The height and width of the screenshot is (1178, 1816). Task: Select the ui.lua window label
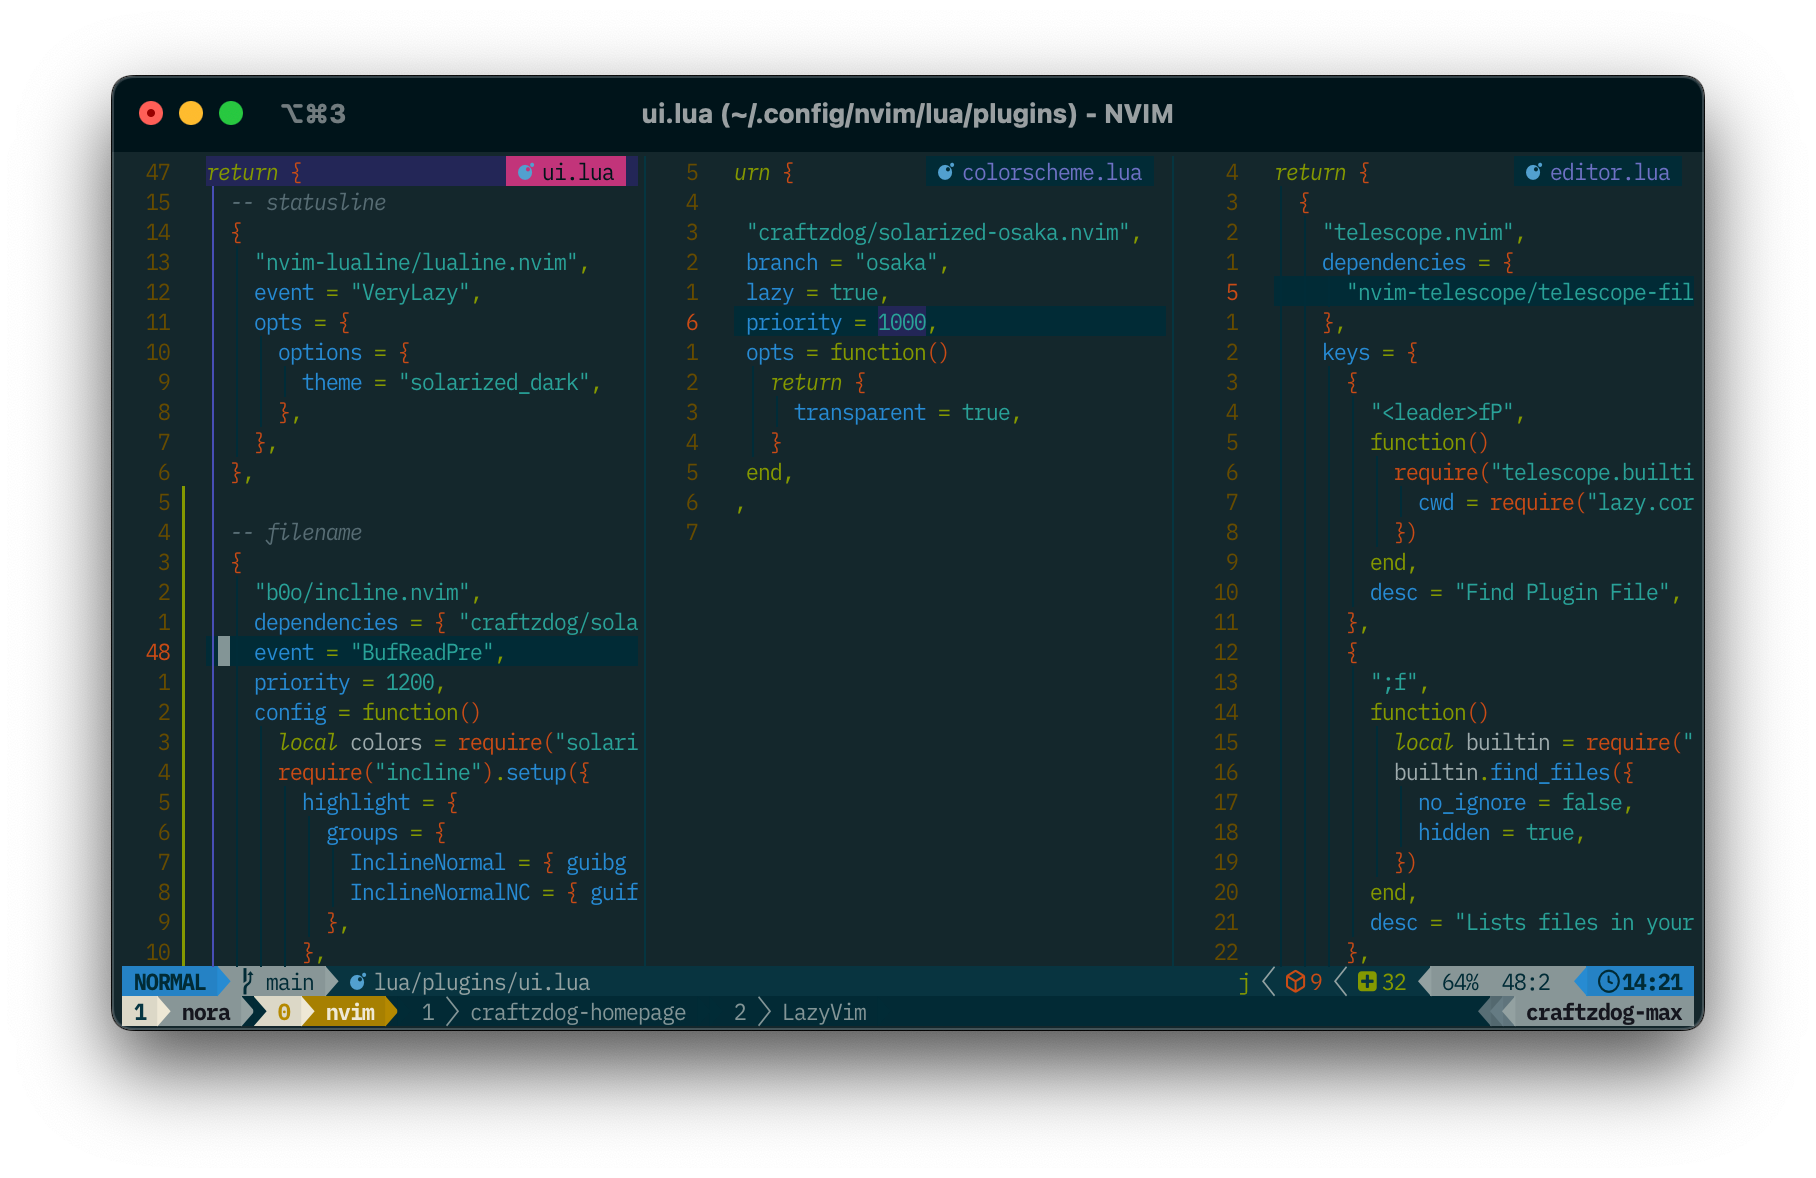pos(566,172)
